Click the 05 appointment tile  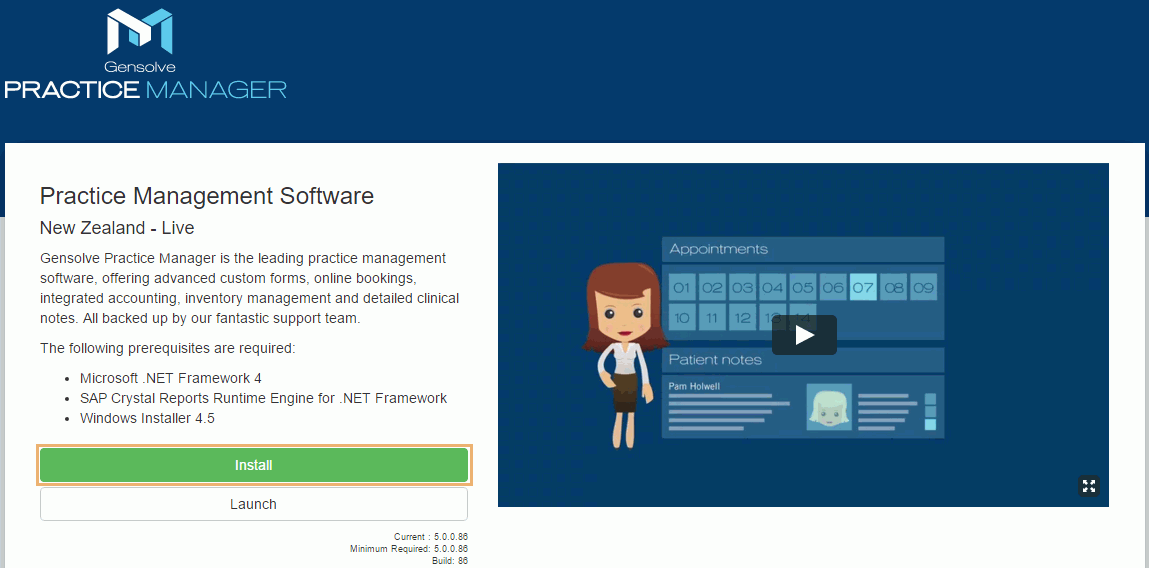point(803,287)
